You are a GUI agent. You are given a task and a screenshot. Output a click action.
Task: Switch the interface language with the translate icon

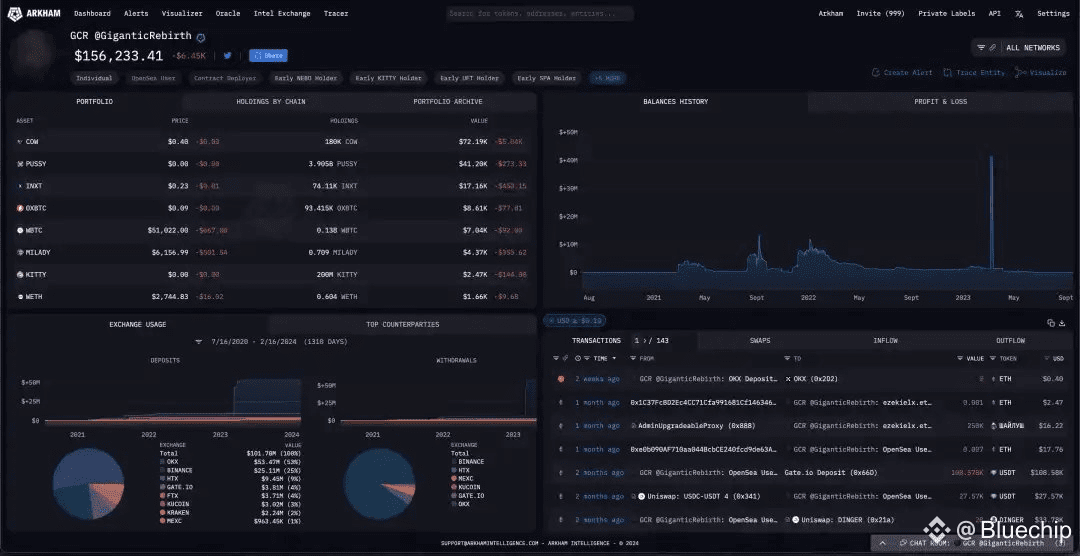point(1019,13)
